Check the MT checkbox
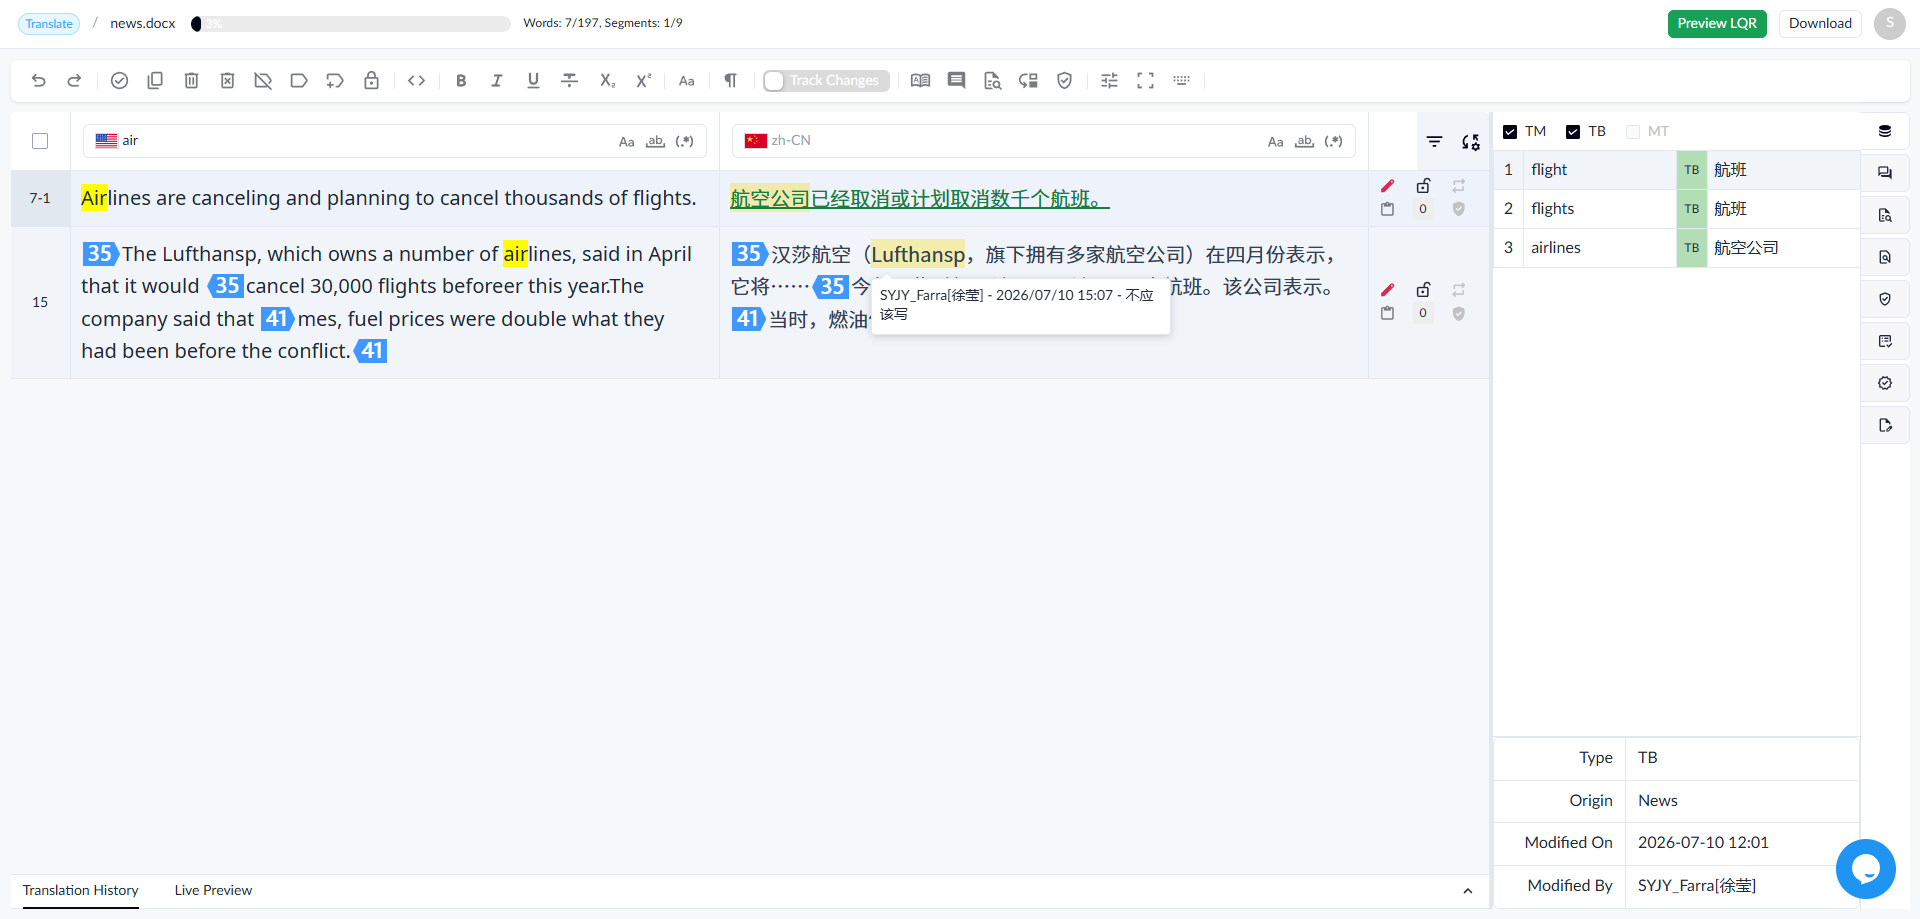Viewport: 1920px width, 919px height. (1633, 132)
